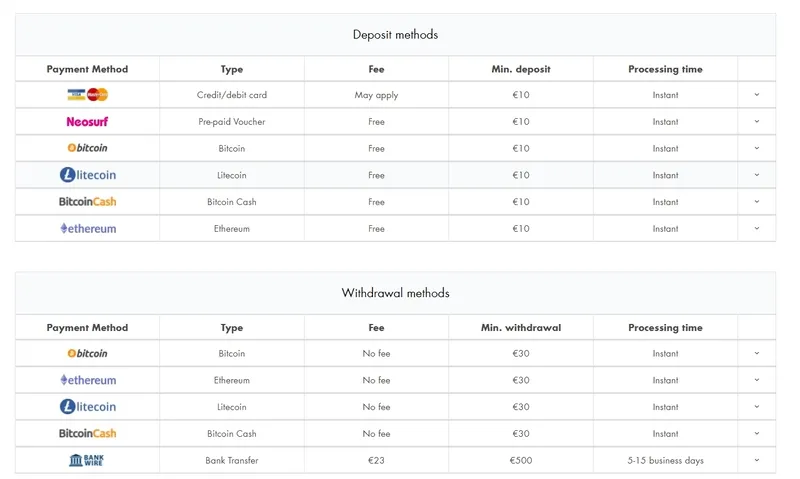The height and width of the screenshot is (479, 800).
Task: Expand the Bitcoin withdrawal row details
Action: click(756, 353)
